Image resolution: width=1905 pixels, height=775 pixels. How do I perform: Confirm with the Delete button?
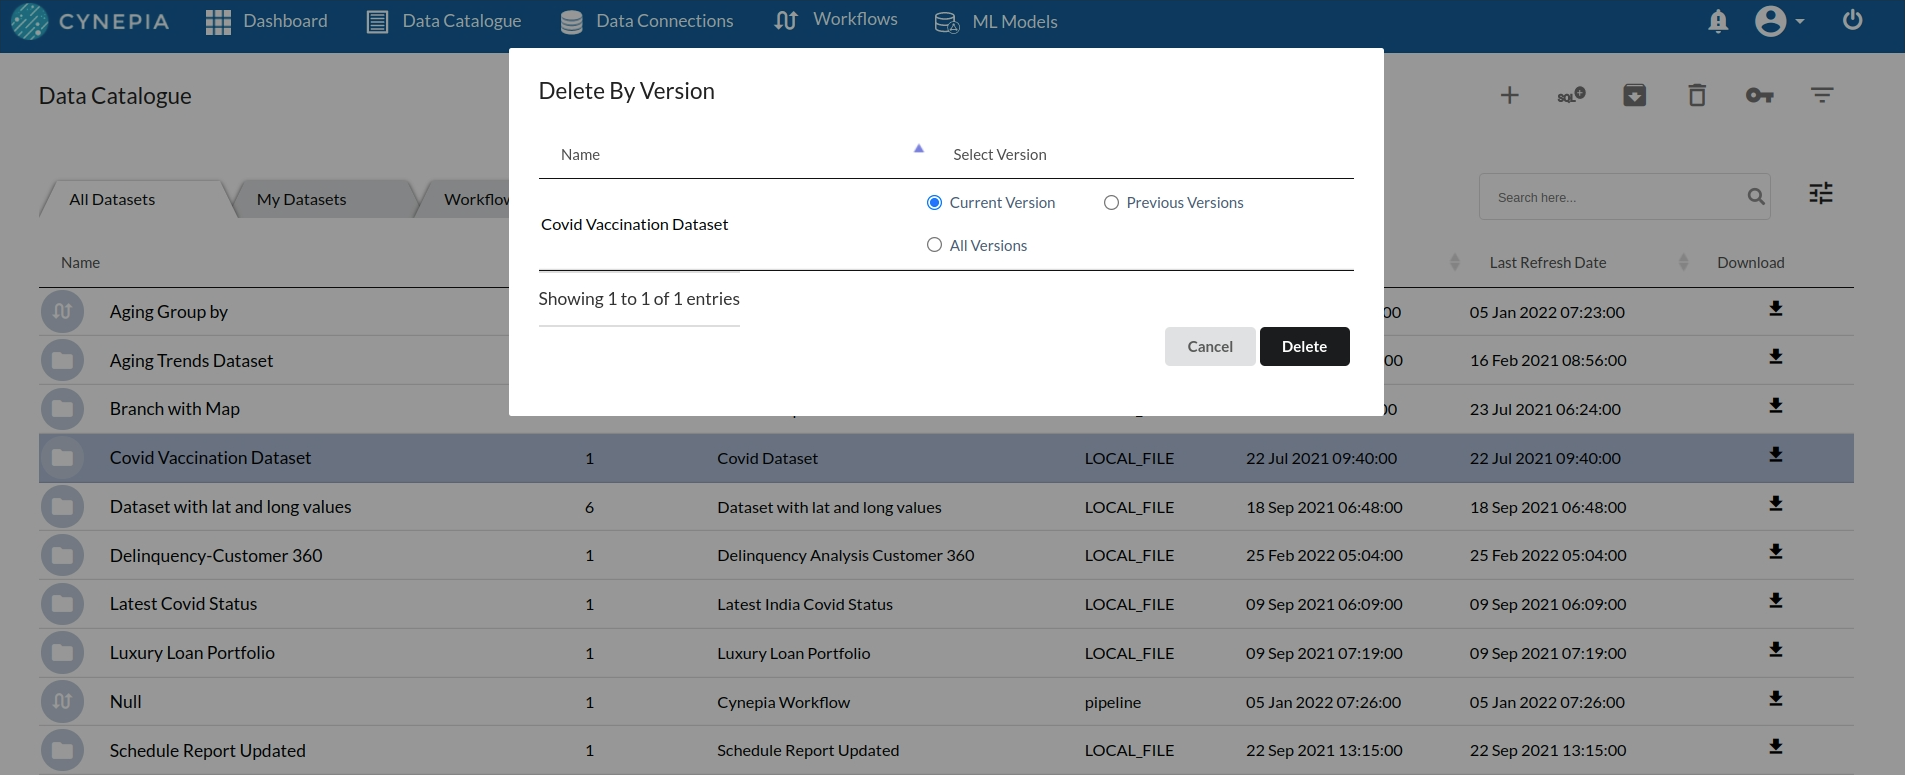[1304, 346]
